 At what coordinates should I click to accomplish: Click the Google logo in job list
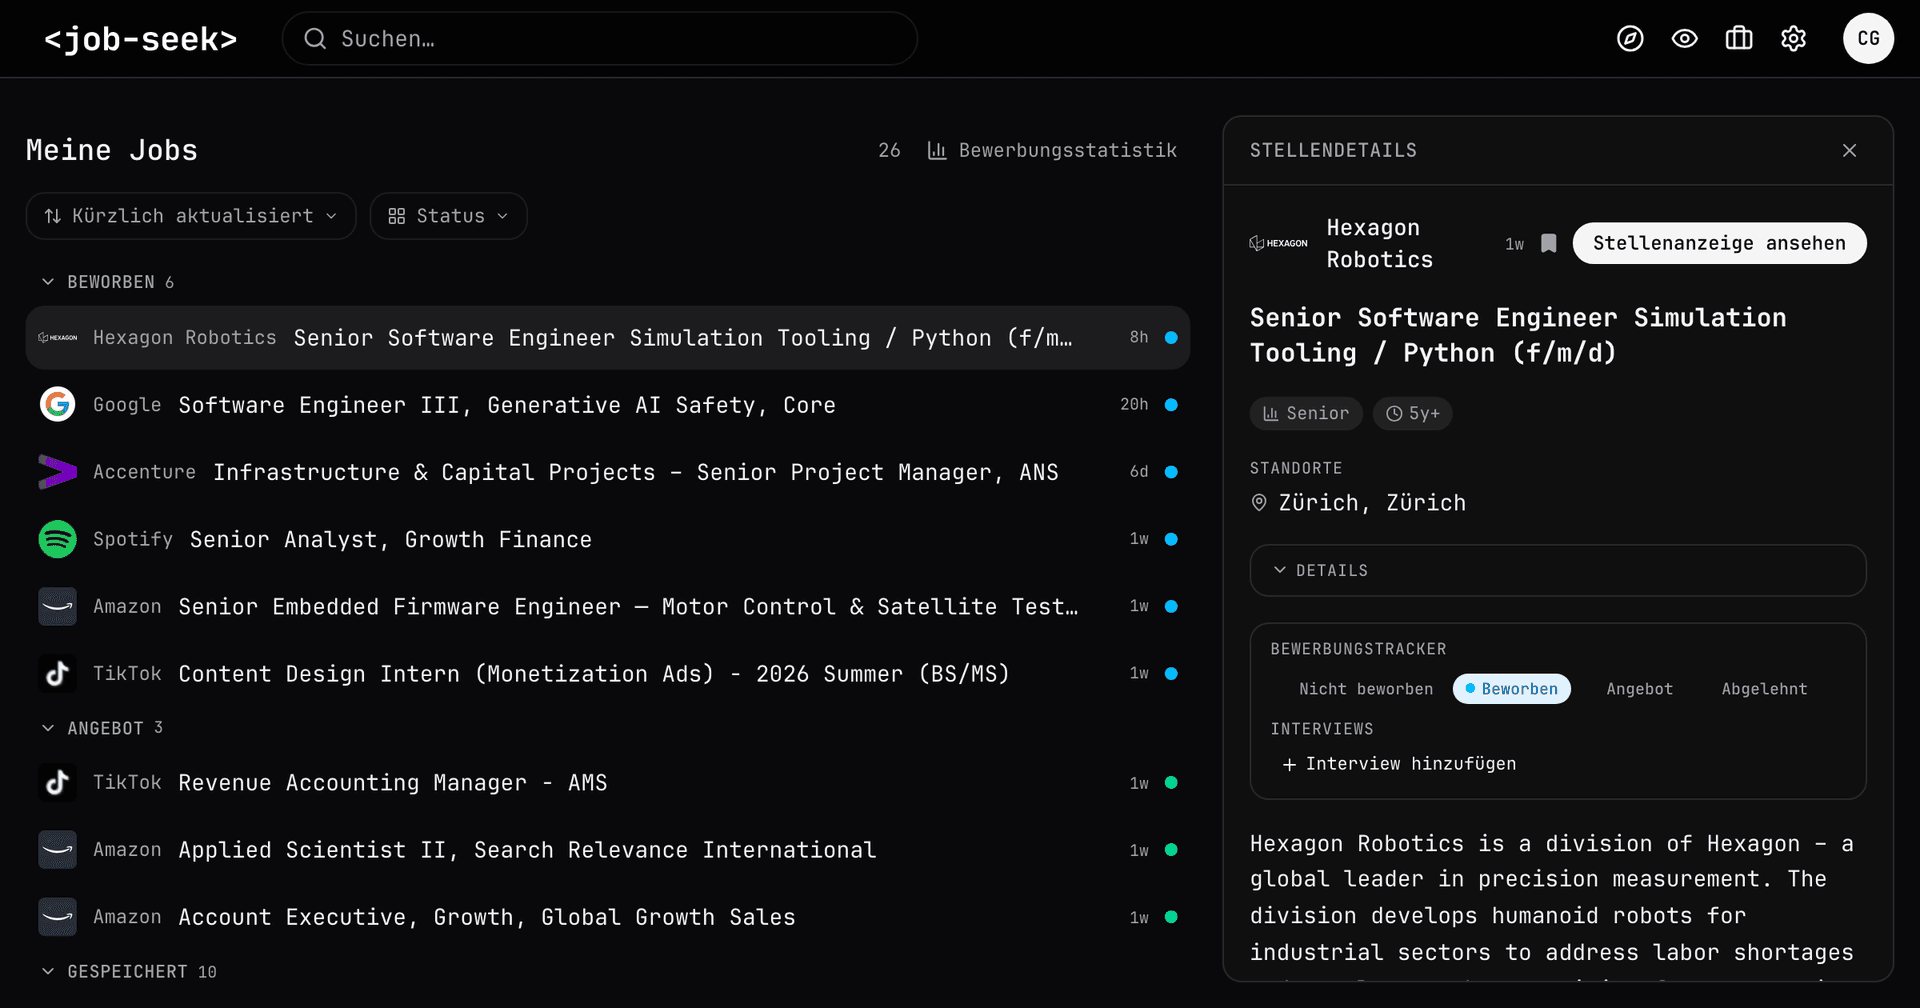pyautogui.click(x=58, y=404)
